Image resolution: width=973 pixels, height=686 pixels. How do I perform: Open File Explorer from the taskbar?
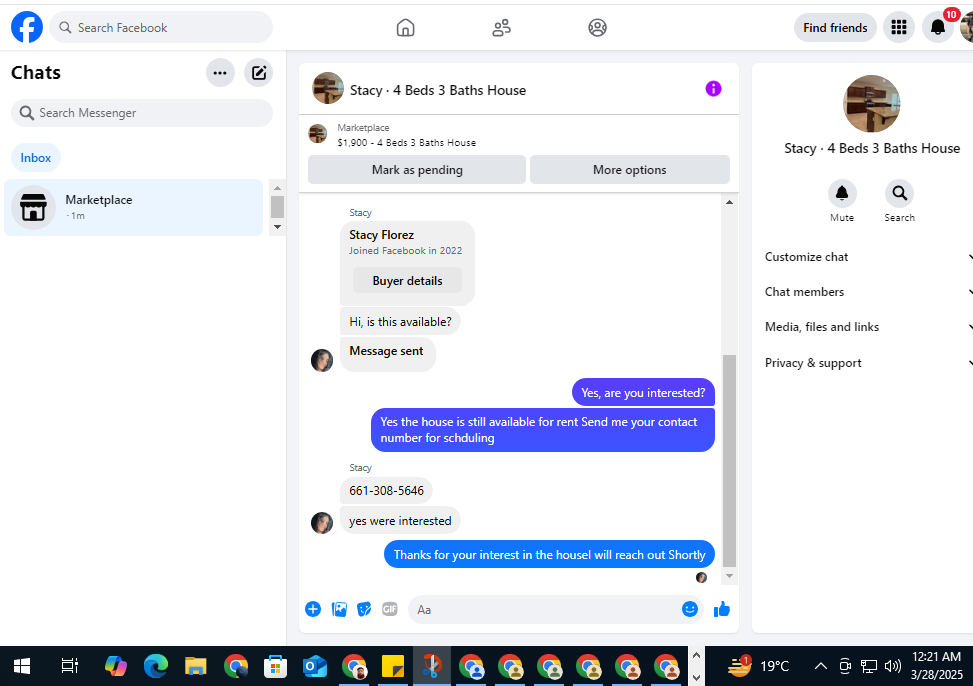point(195,666)
